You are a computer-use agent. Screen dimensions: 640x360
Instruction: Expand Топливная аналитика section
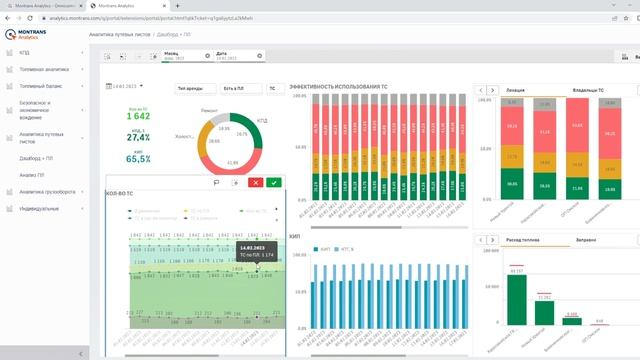[82, 69]
